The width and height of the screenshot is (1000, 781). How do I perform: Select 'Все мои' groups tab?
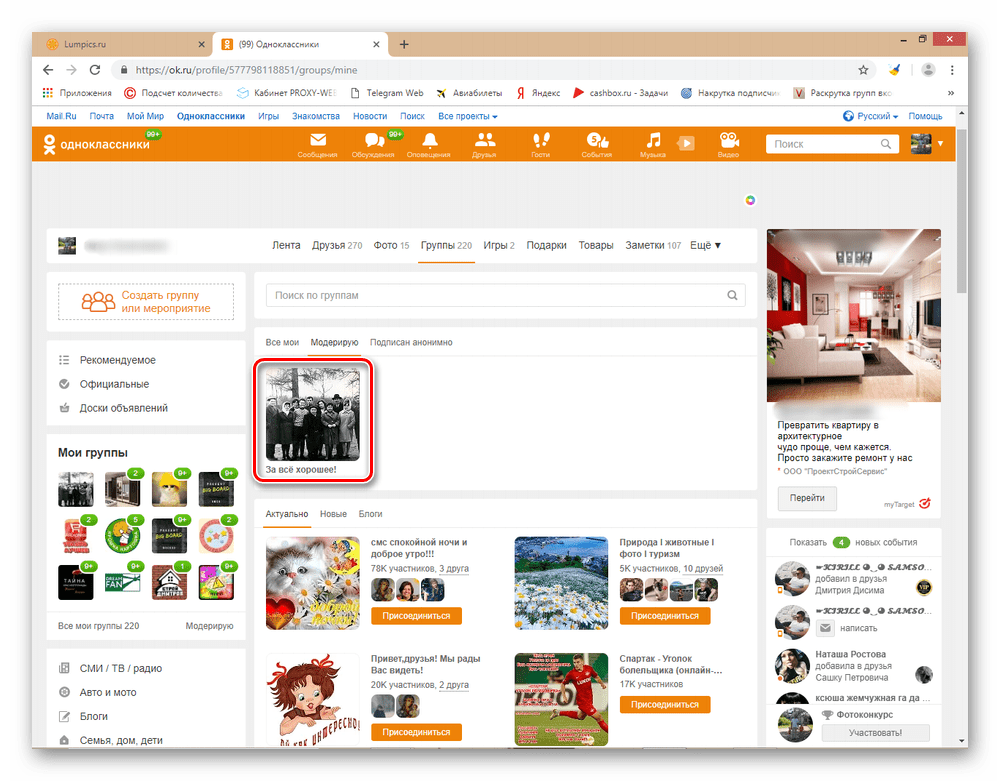(x=282, y=342)
